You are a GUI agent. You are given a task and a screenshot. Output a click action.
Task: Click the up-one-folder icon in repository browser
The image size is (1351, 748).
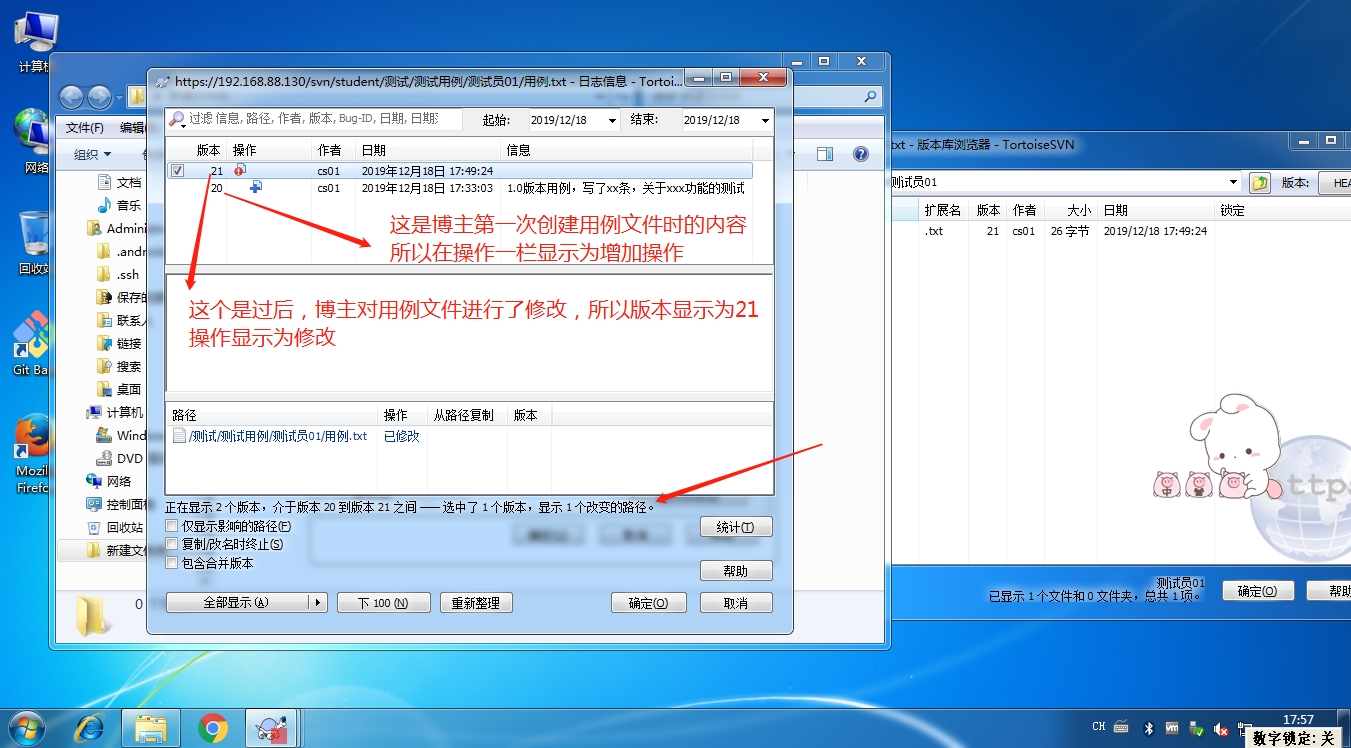pyautogui.click(x=1260, y=183)
